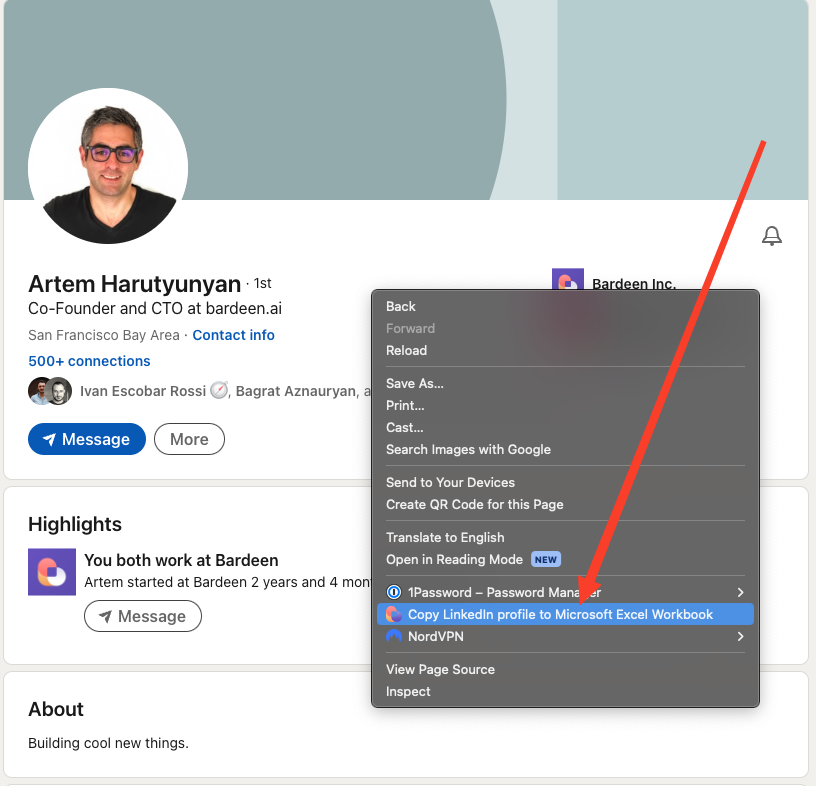This screenshot has height=786, width=816.
Task: Click the Bardeen icon in context menu
Action: pos(394,614)
